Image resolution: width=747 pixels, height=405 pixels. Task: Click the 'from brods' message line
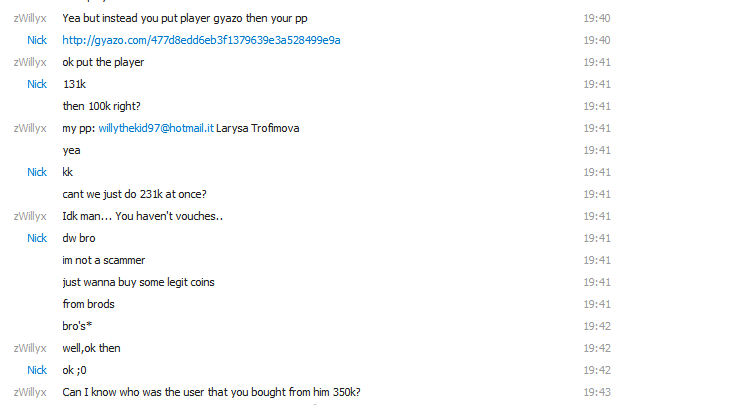tap(88, 304)
